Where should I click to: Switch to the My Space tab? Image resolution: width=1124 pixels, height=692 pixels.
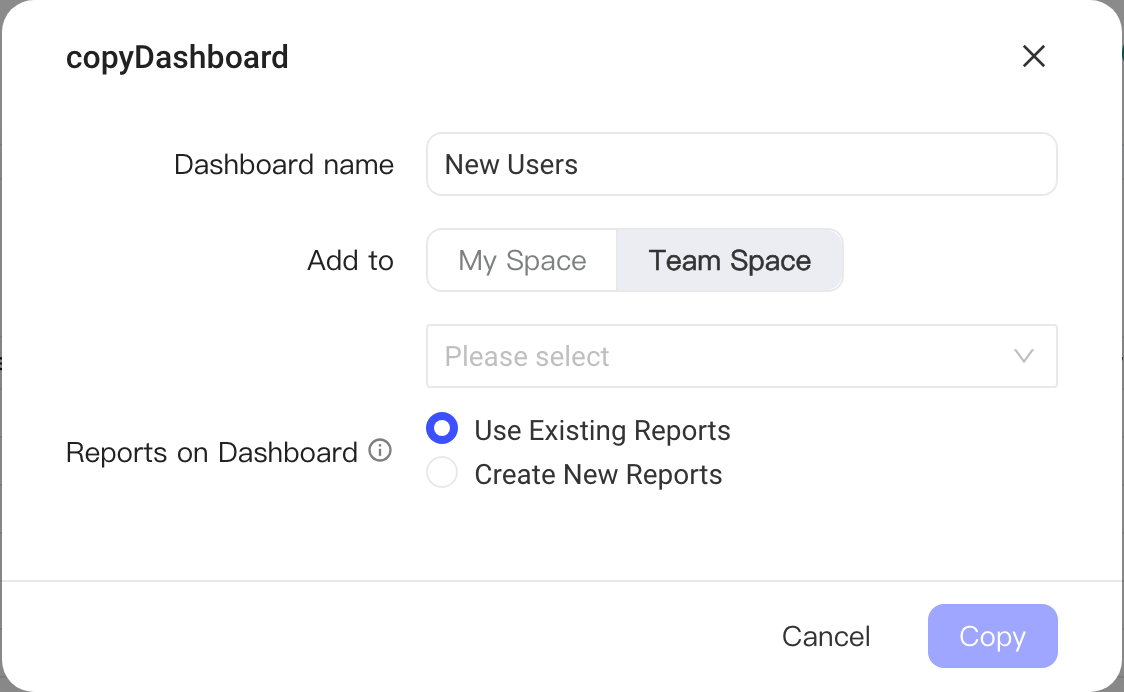pos(522,260)
